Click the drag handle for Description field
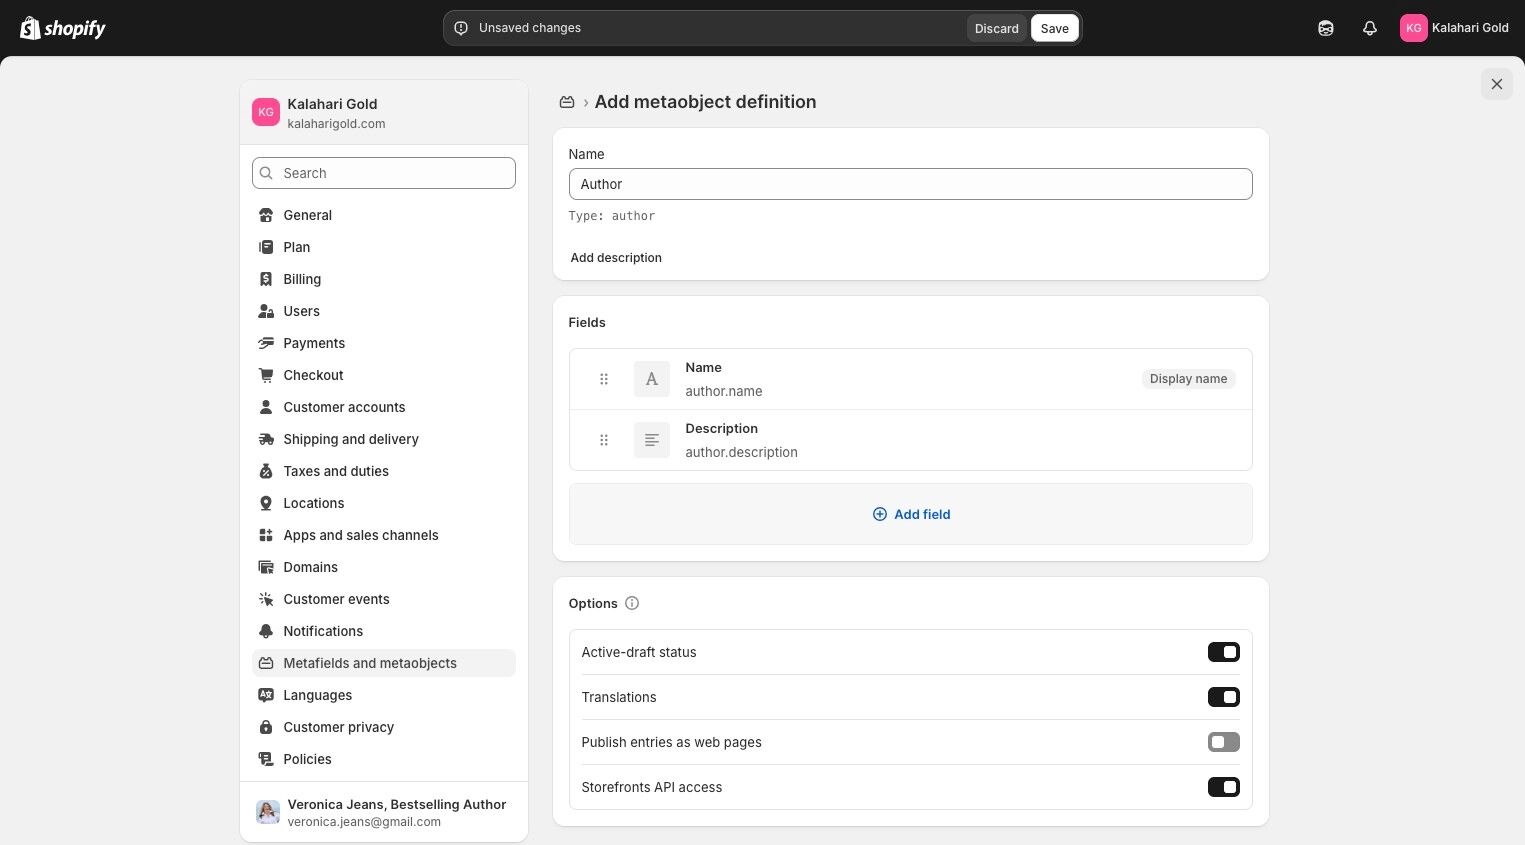 tap(604, 440)
